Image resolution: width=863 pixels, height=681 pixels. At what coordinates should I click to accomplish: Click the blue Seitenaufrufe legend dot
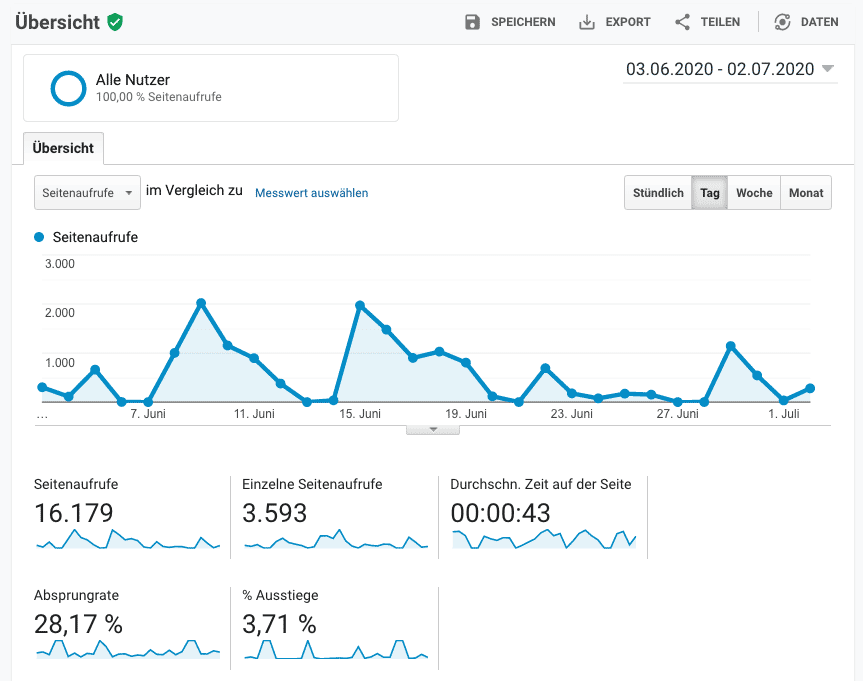pyautogui.click(x=39, y=237)
